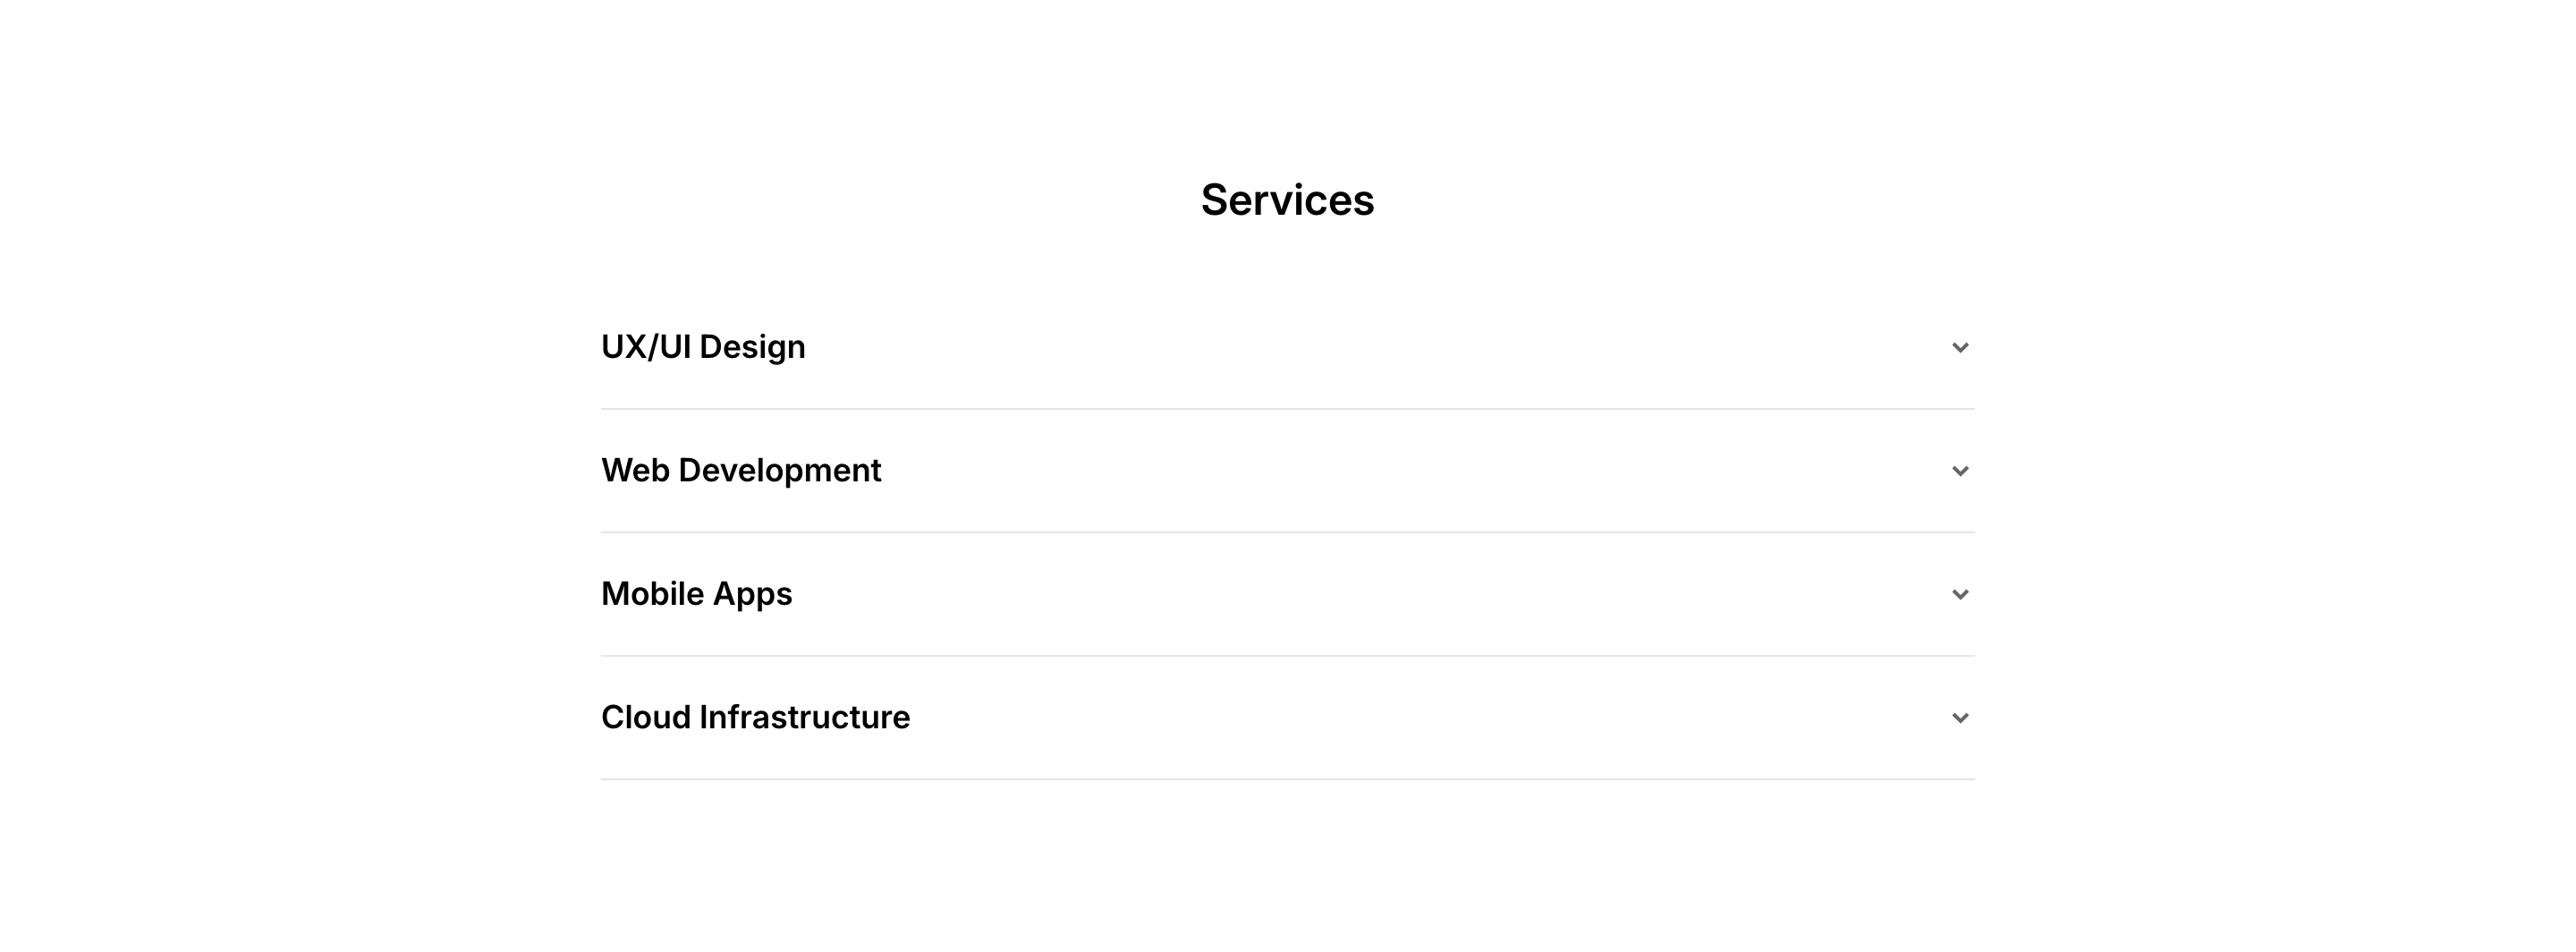Expand the UX/UI Design section

pos(1287,347)
